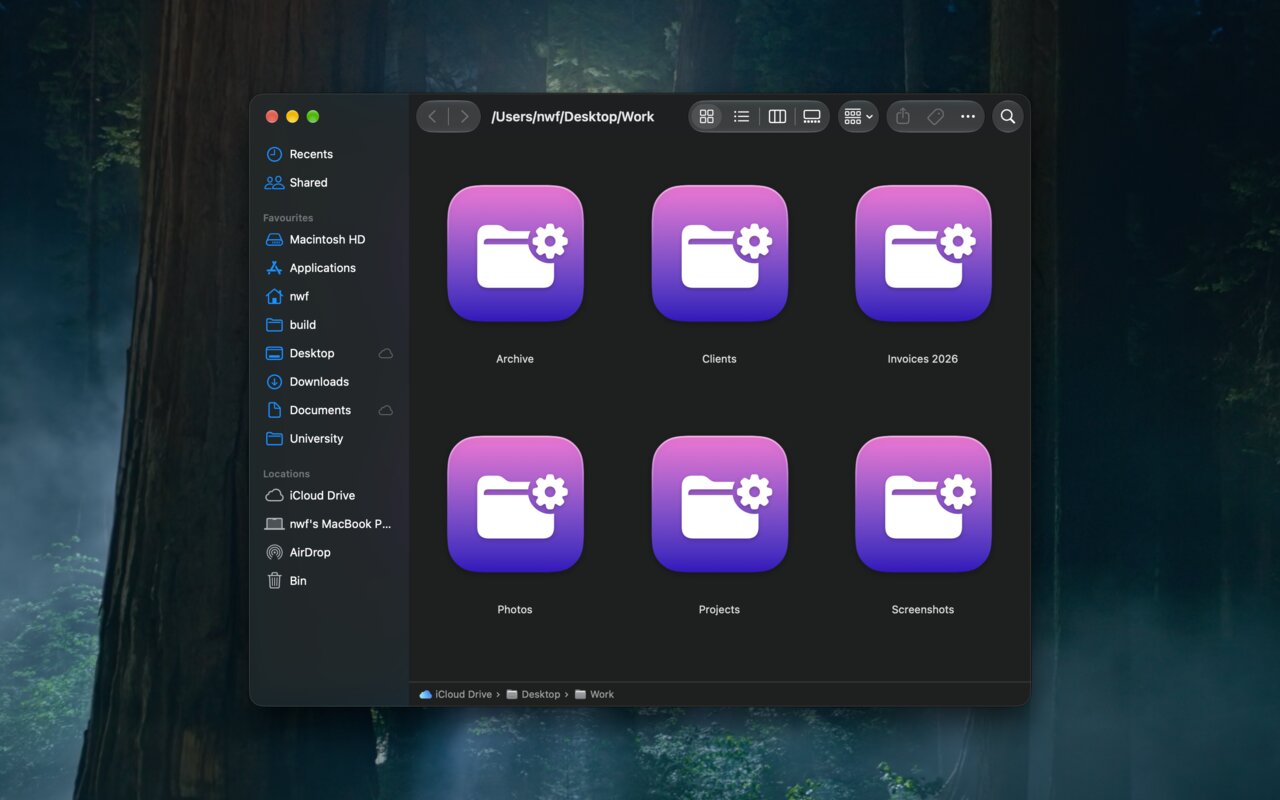Click the search magnifier button

point(1008,117)
